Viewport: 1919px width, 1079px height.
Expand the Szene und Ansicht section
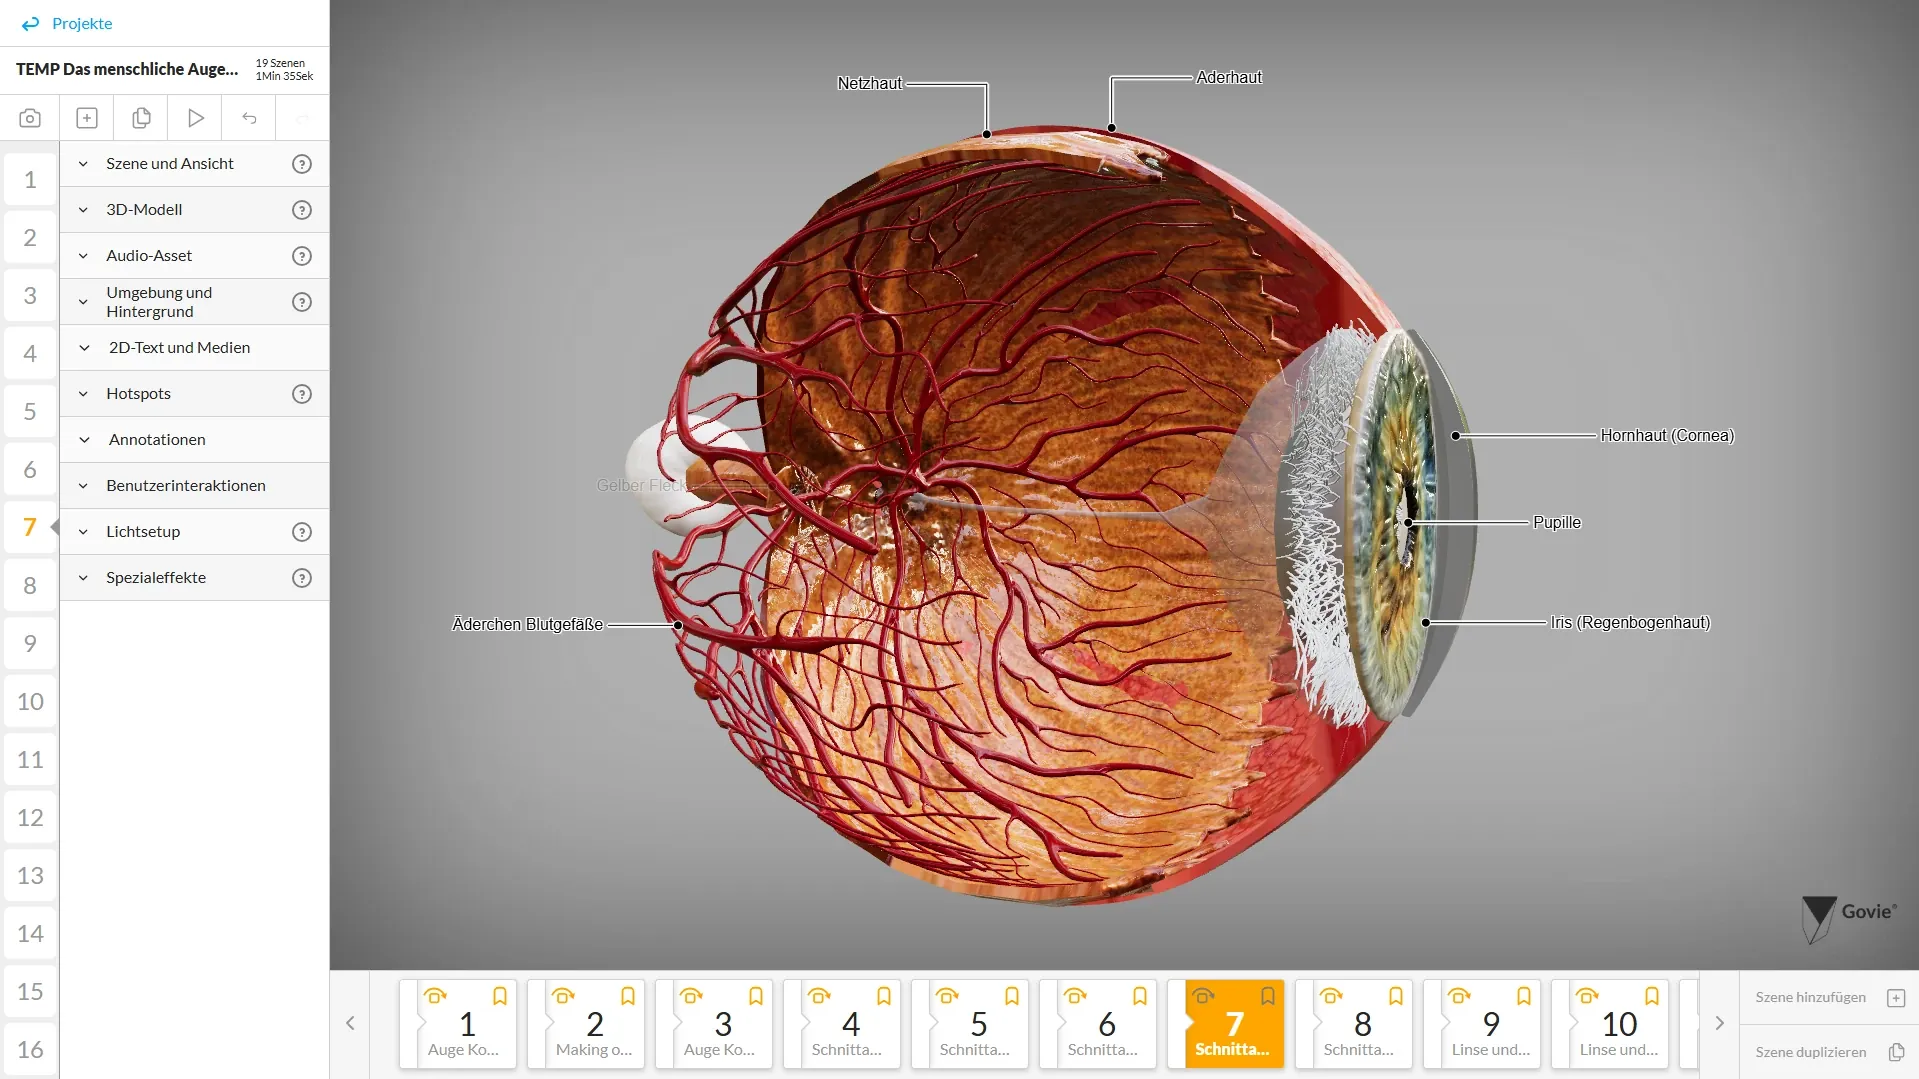coord(84,164)
